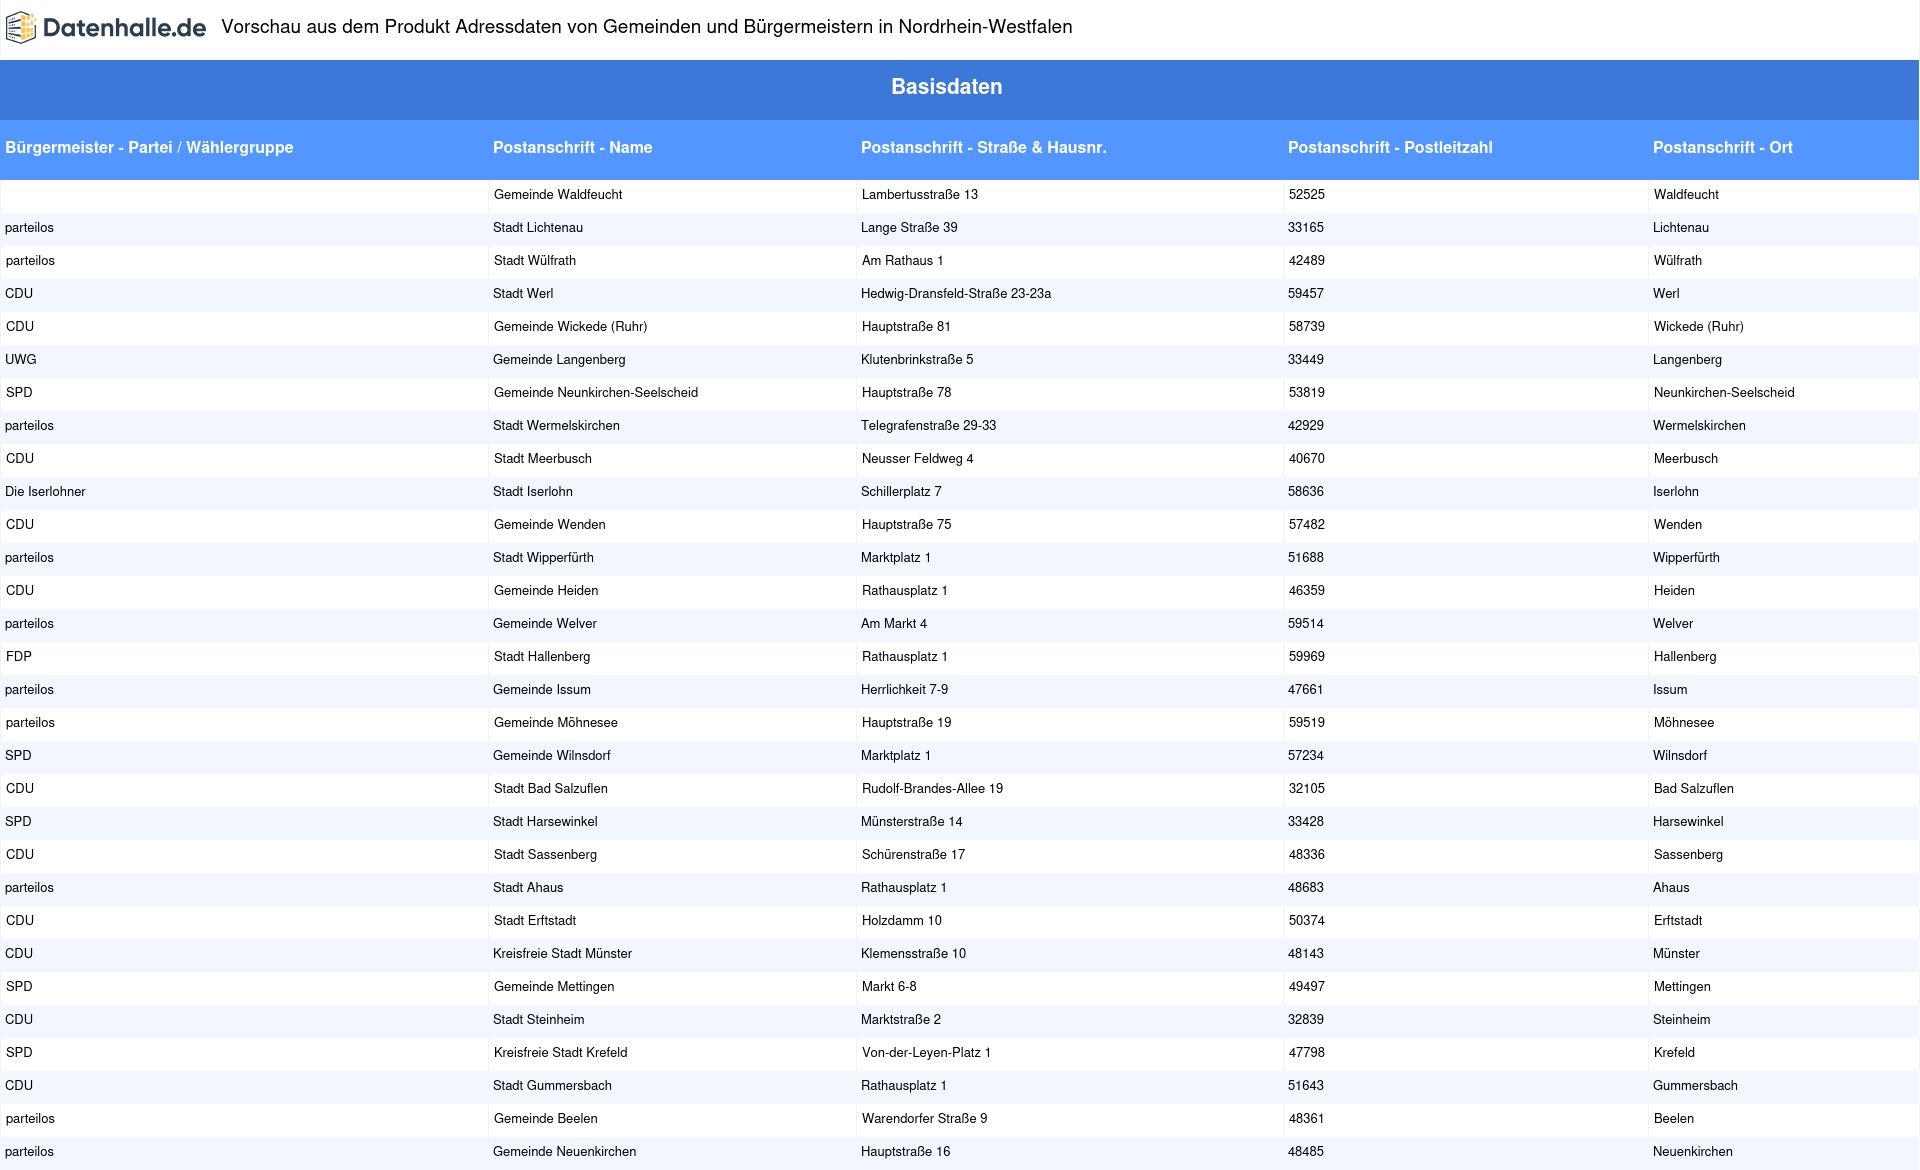Open the Datenhalle.de brand link
1920x1170 pixels.
105,28
